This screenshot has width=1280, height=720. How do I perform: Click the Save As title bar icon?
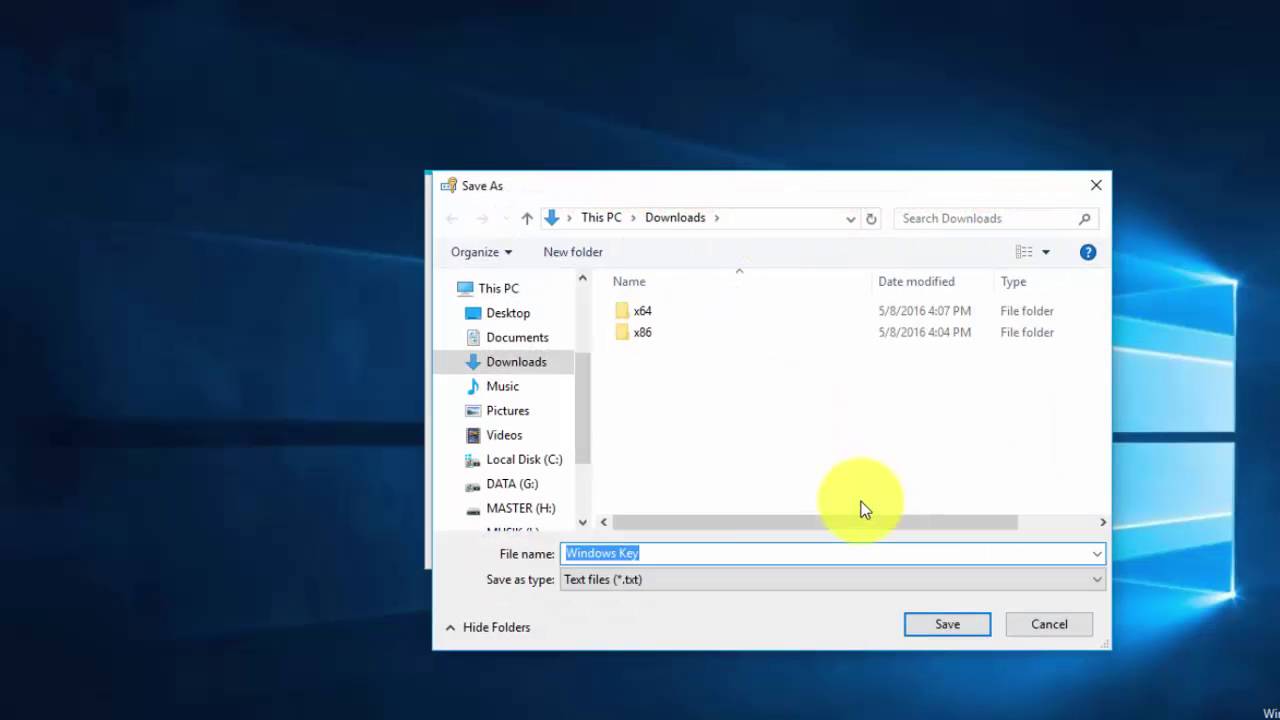[448, 185]
